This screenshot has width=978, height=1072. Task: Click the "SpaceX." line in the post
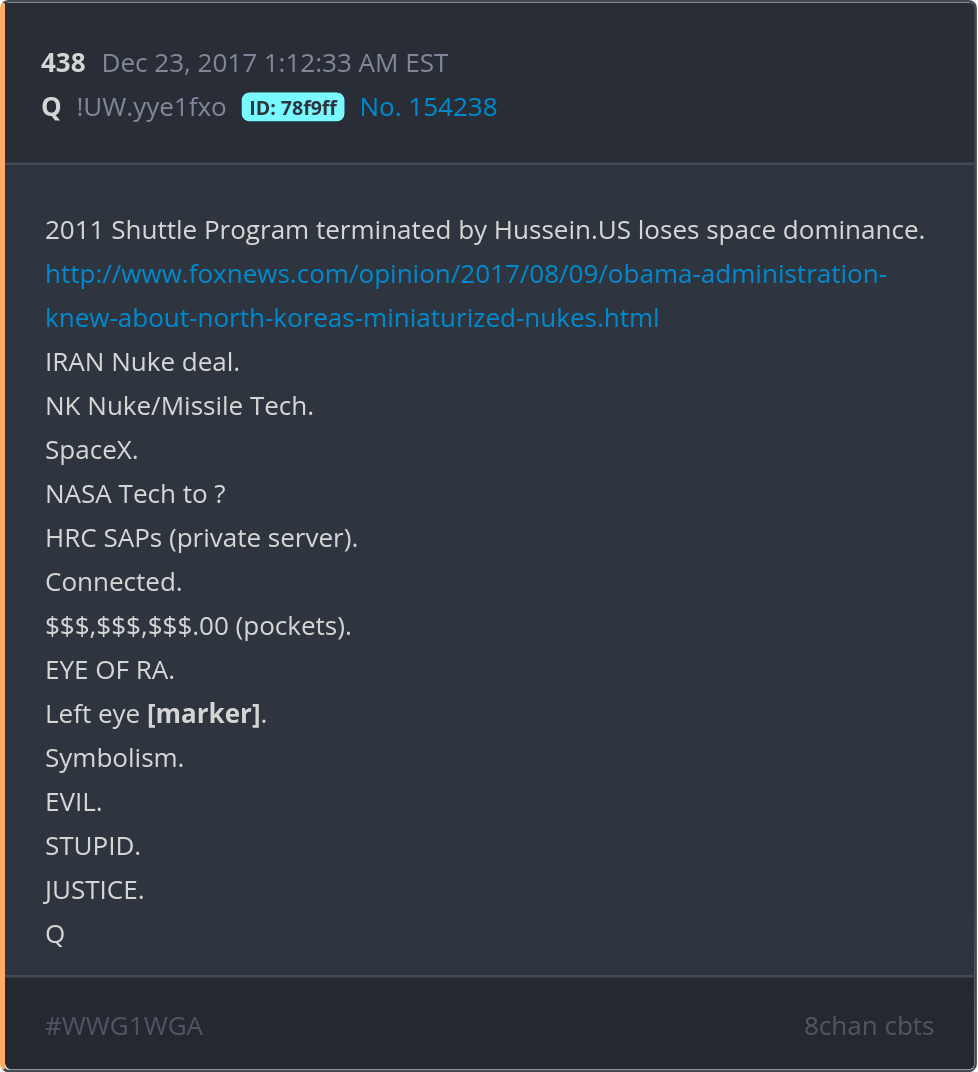click(92, 450)
